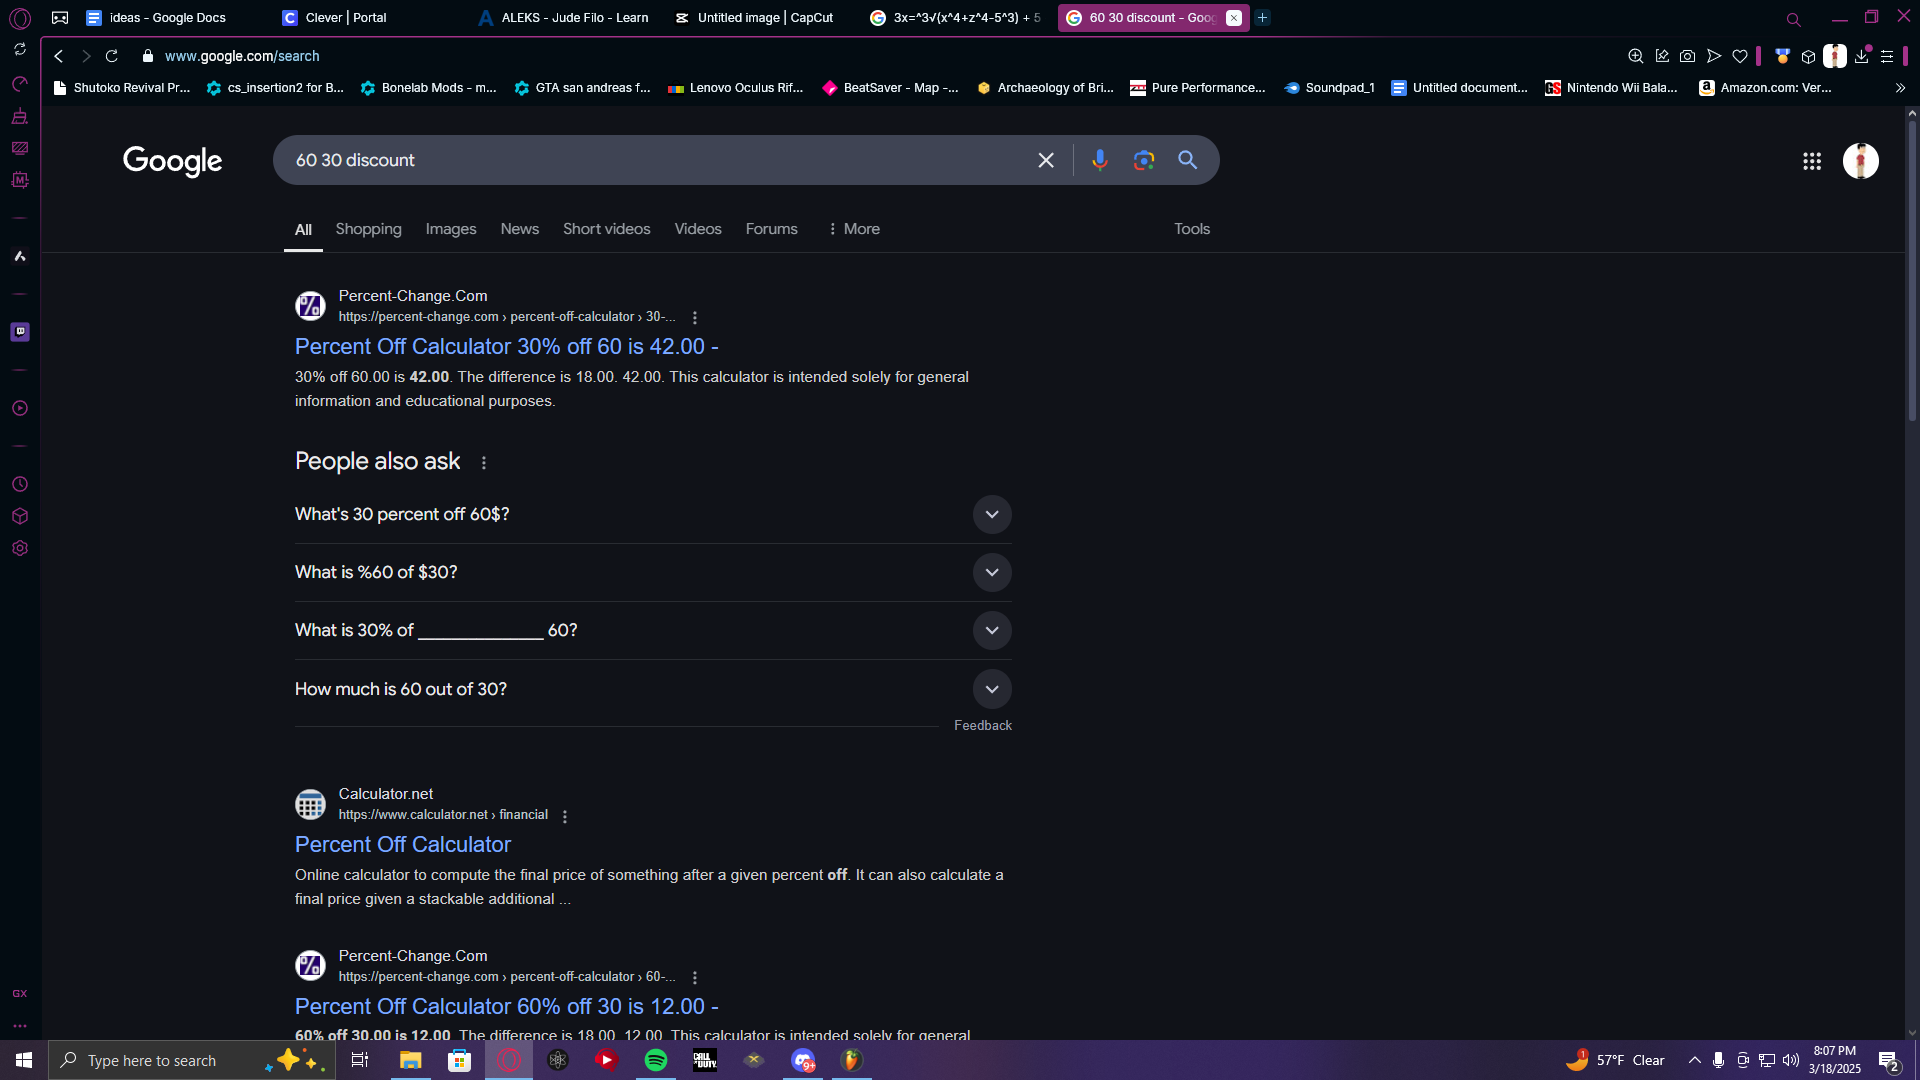Open Task View on the taskbar
Screen dimensions: 1920x1080
coord(360,1060)
